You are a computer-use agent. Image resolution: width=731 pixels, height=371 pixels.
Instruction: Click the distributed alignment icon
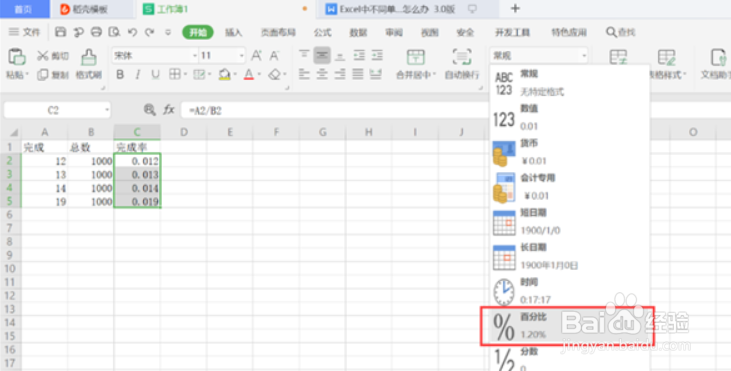point(376,74)
